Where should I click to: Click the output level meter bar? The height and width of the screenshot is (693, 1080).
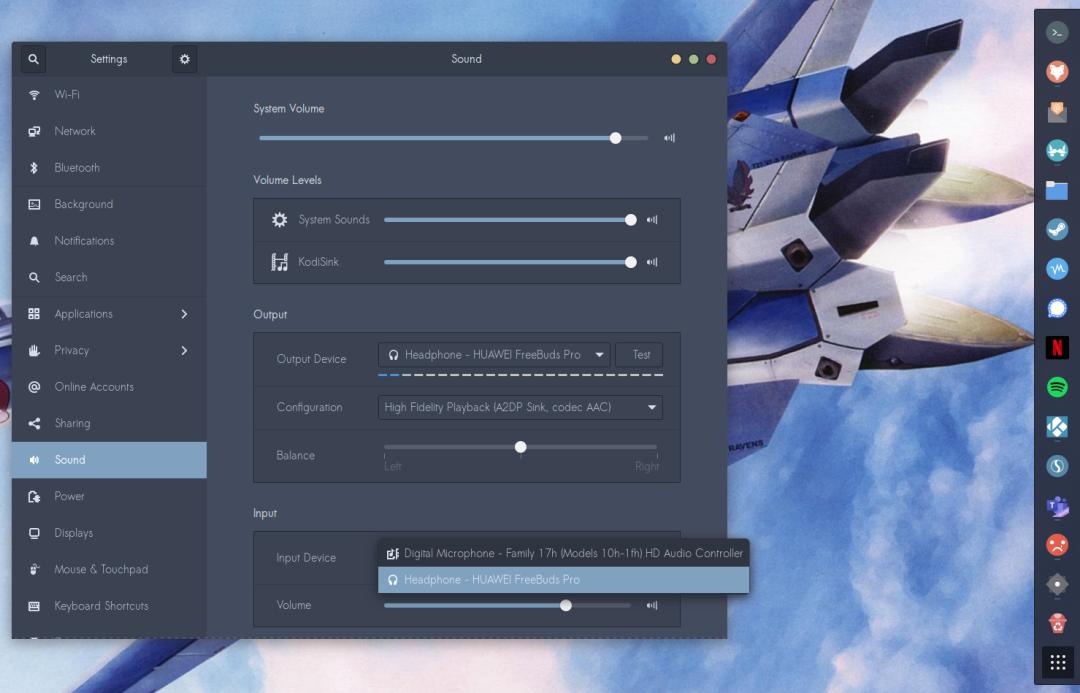click(521, 375)
